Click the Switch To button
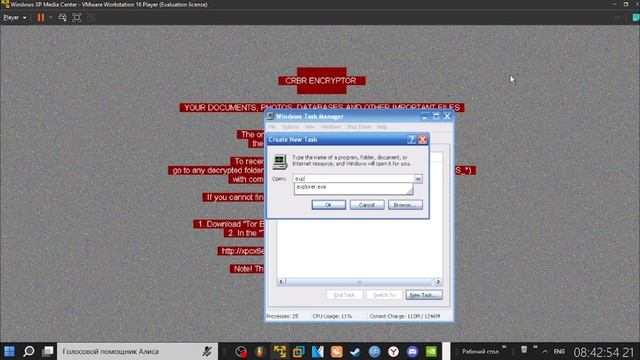Screen dimensions: 640x360 pos(384,295)
